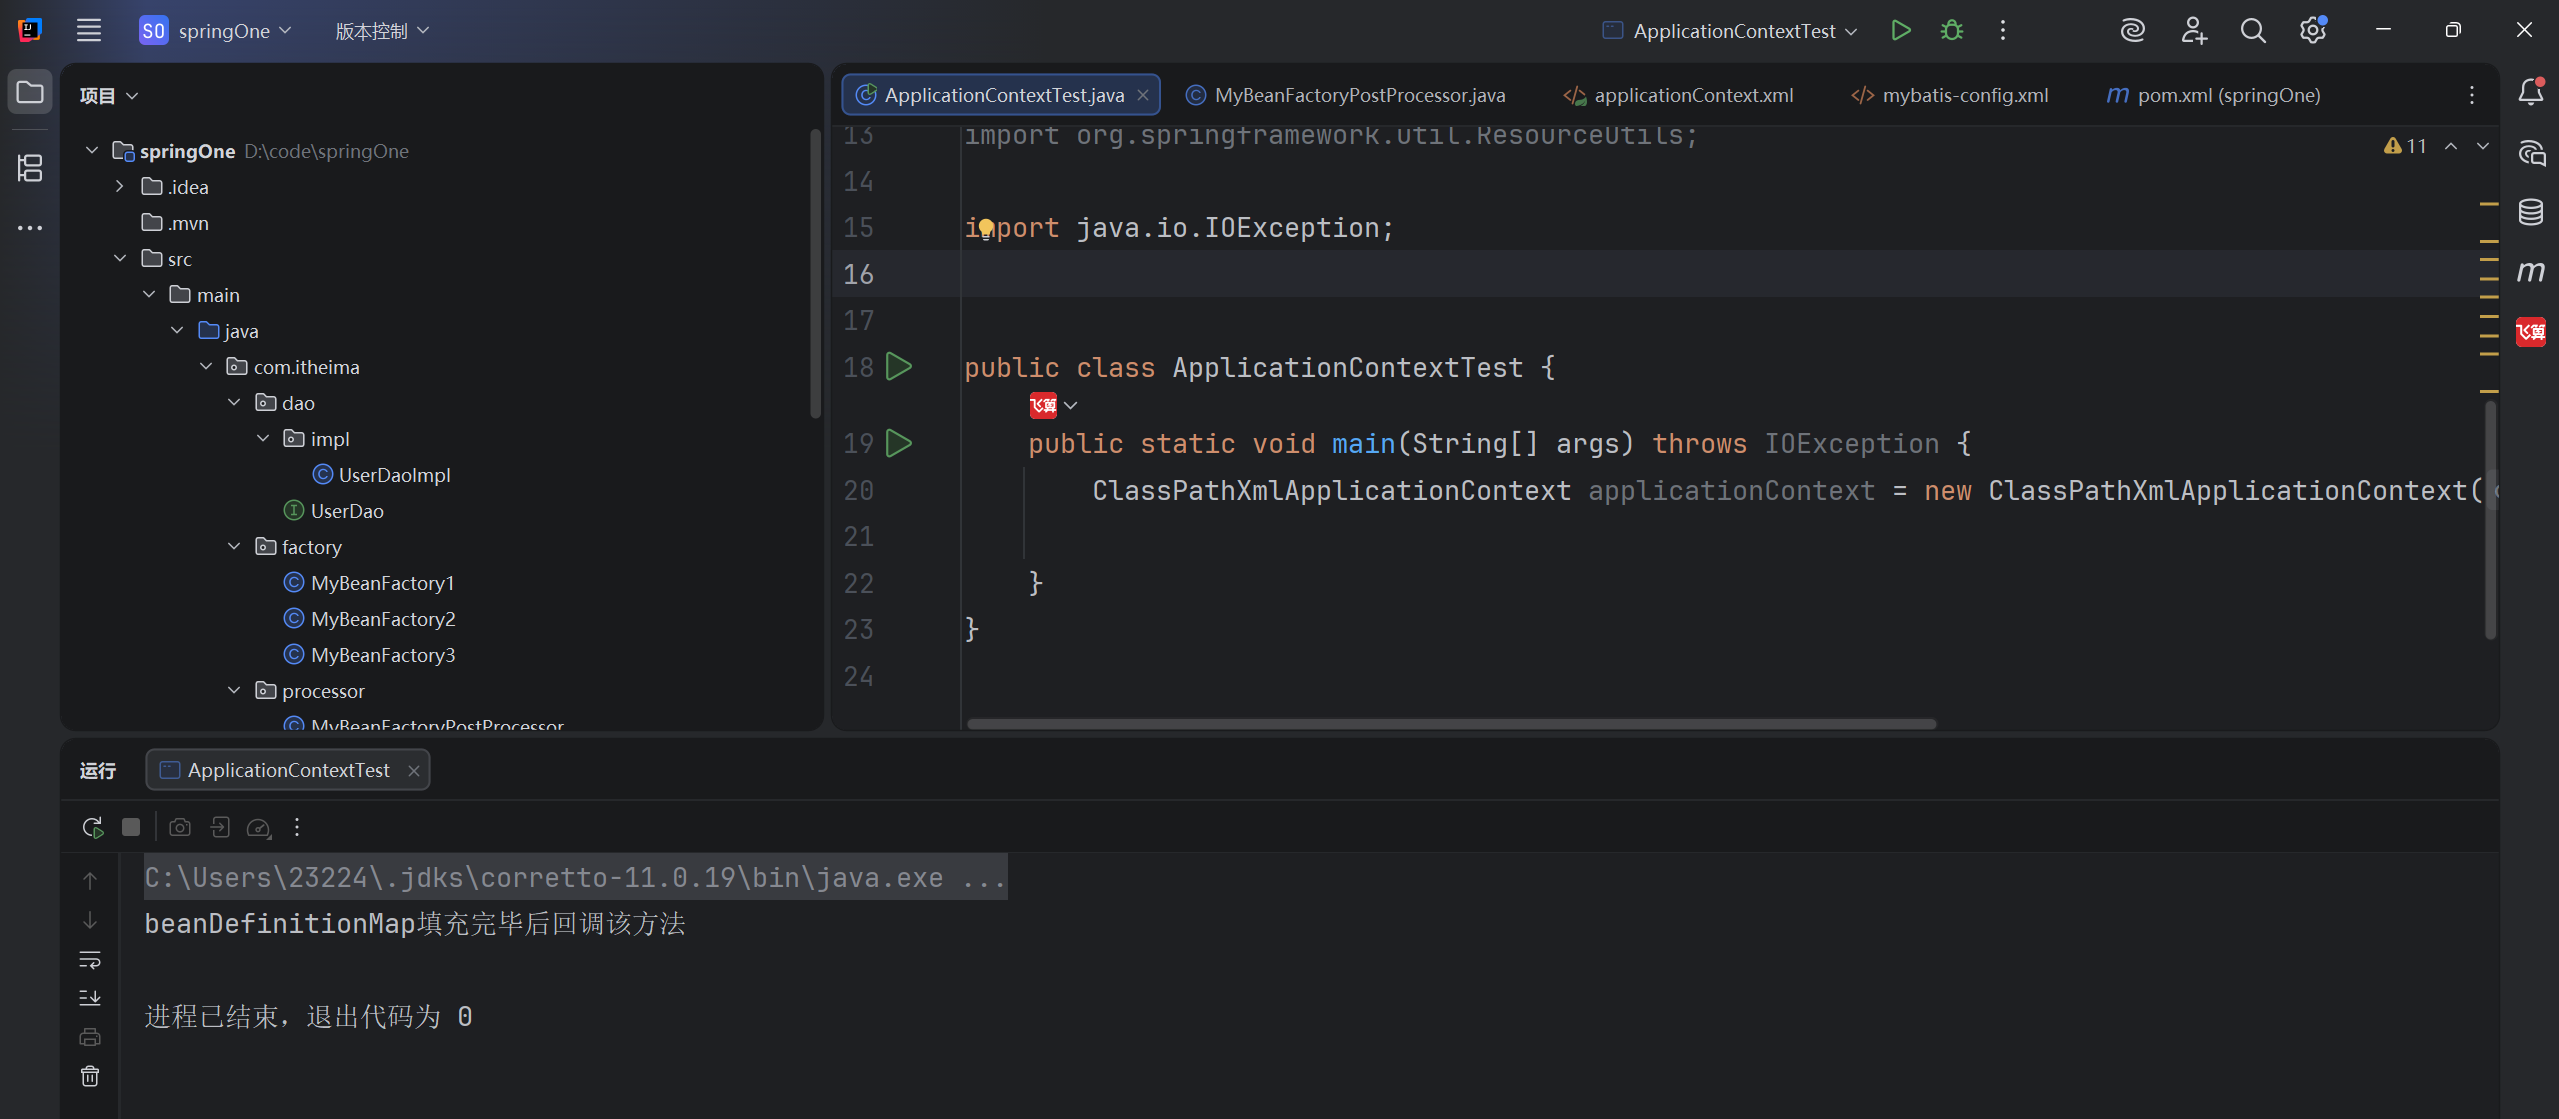This screenshot has height=1119, width=2559.
Task: Open the Database tool window
Action: [2530, 212]
